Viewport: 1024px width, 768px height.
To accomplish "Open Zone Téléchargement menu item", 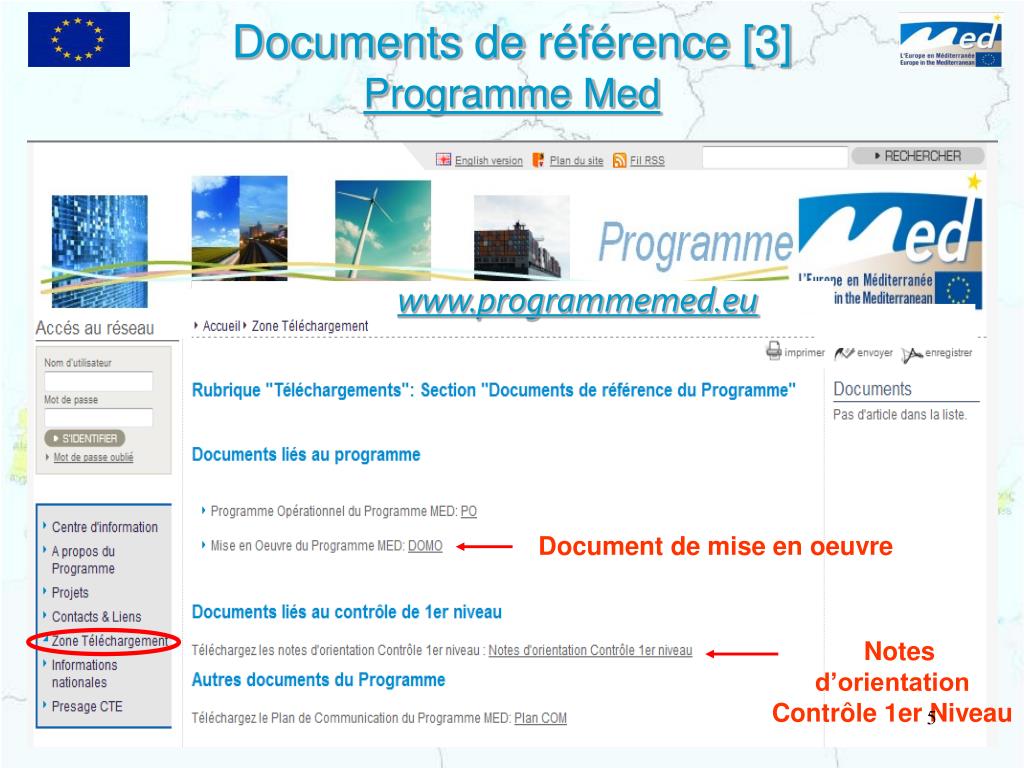I will pyautogui.click(x=110, y=641).
